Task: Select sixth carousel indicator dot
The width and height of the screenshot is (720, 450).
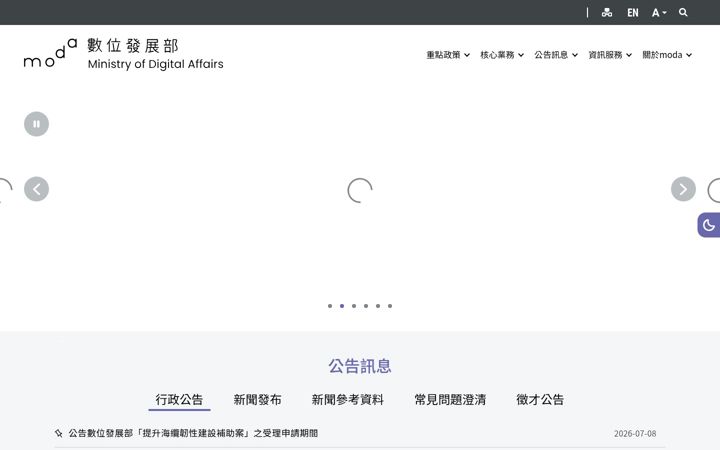Action: [x=390, y=306]
